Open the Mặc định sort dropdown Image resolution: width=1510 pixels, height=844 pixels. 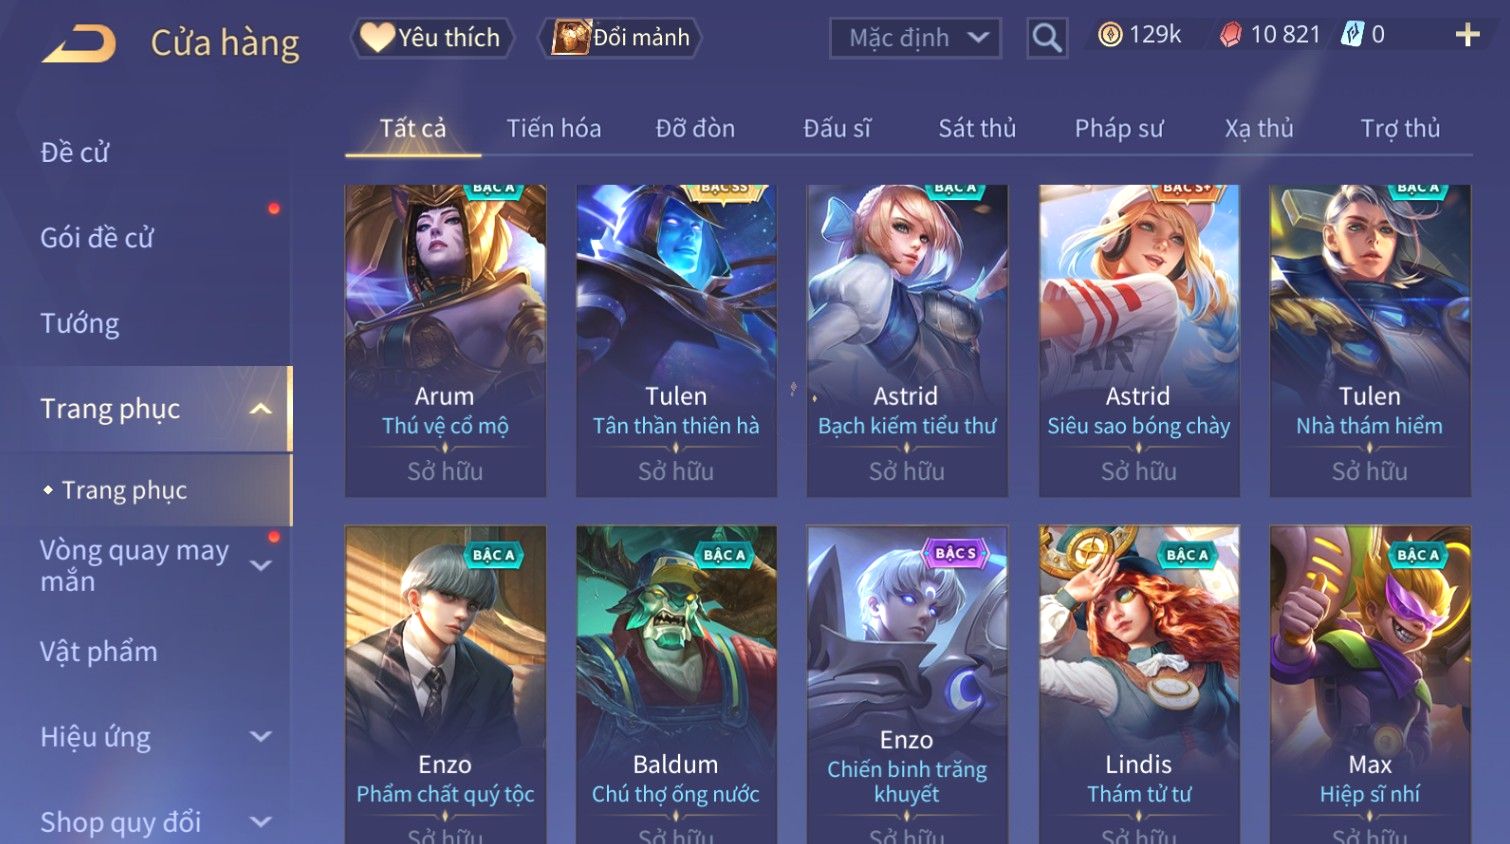point(915,38)
